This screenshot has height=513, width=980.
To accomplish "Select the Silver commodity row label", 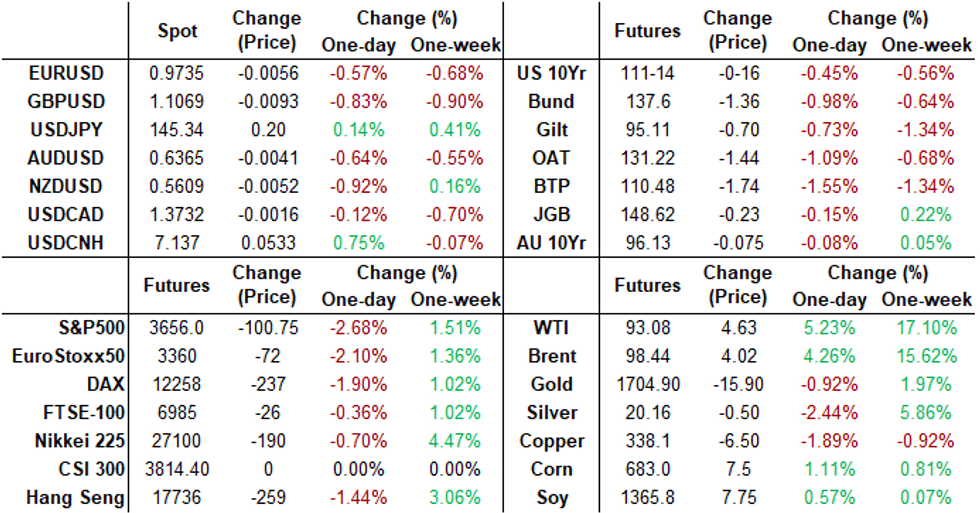I will point(552,413).
